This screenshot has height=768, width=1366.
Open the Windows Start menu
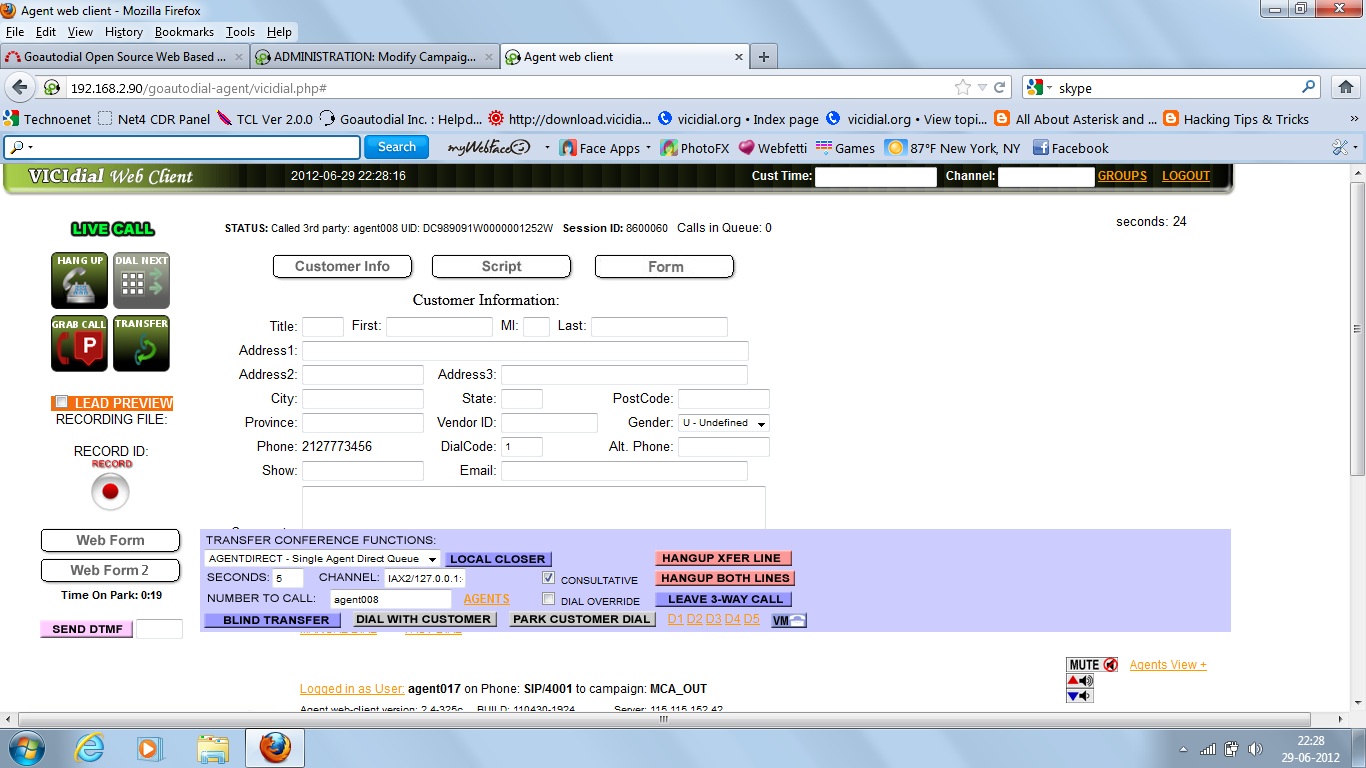point(25,748)
